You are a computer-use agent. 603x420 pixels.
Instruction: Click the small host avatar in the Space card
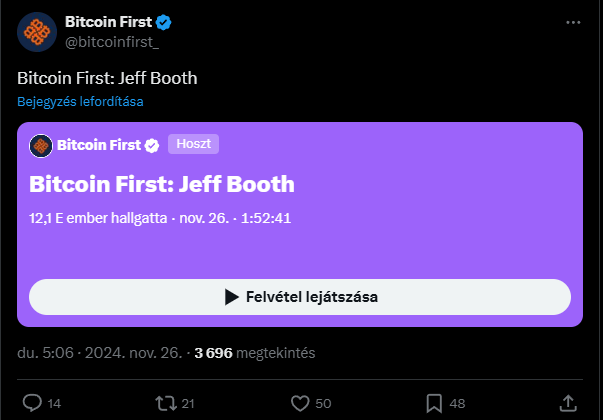click(x=41, y=146)
